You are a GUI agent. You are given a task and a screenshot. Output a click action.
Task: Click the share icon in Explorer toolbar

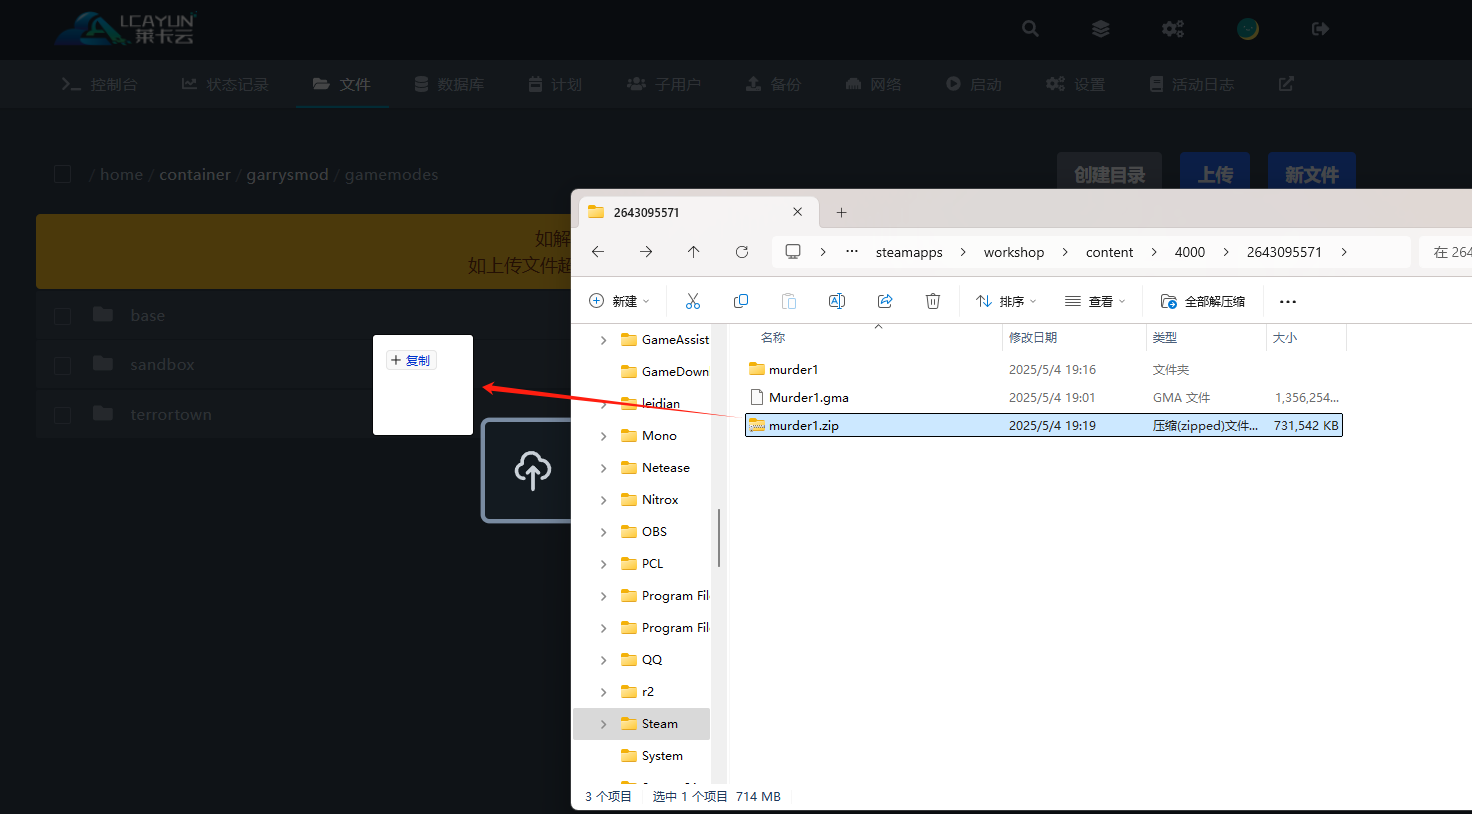point(884,301)
